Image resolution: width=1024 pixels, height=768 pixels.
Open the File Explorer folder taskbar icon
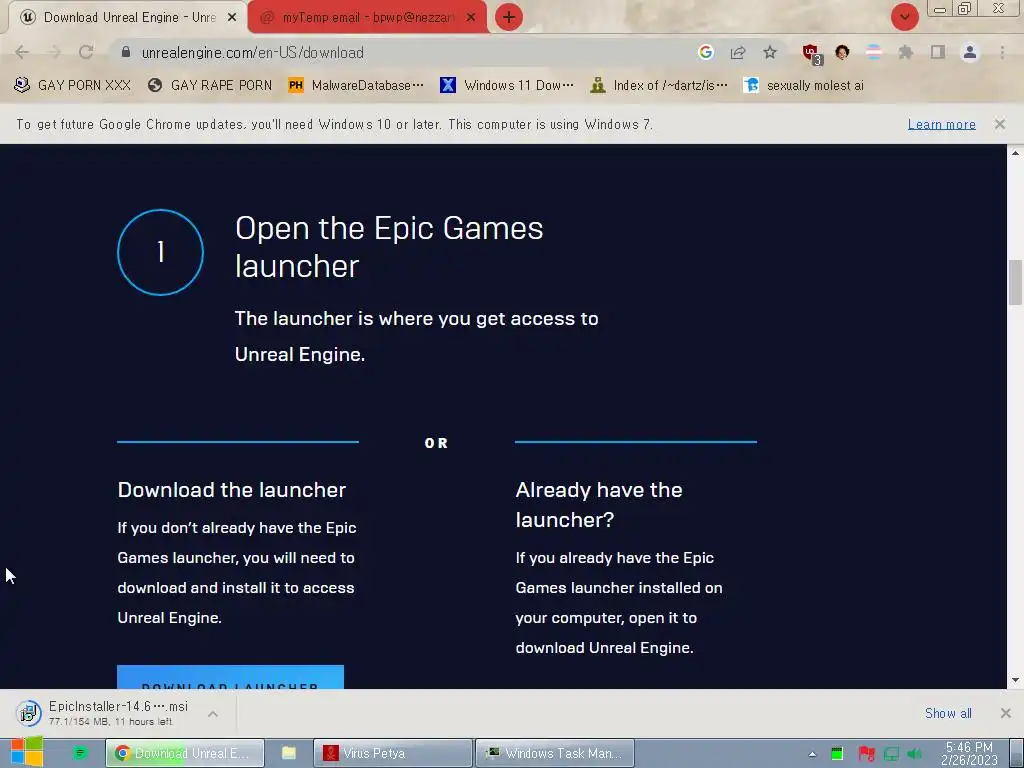289,753
